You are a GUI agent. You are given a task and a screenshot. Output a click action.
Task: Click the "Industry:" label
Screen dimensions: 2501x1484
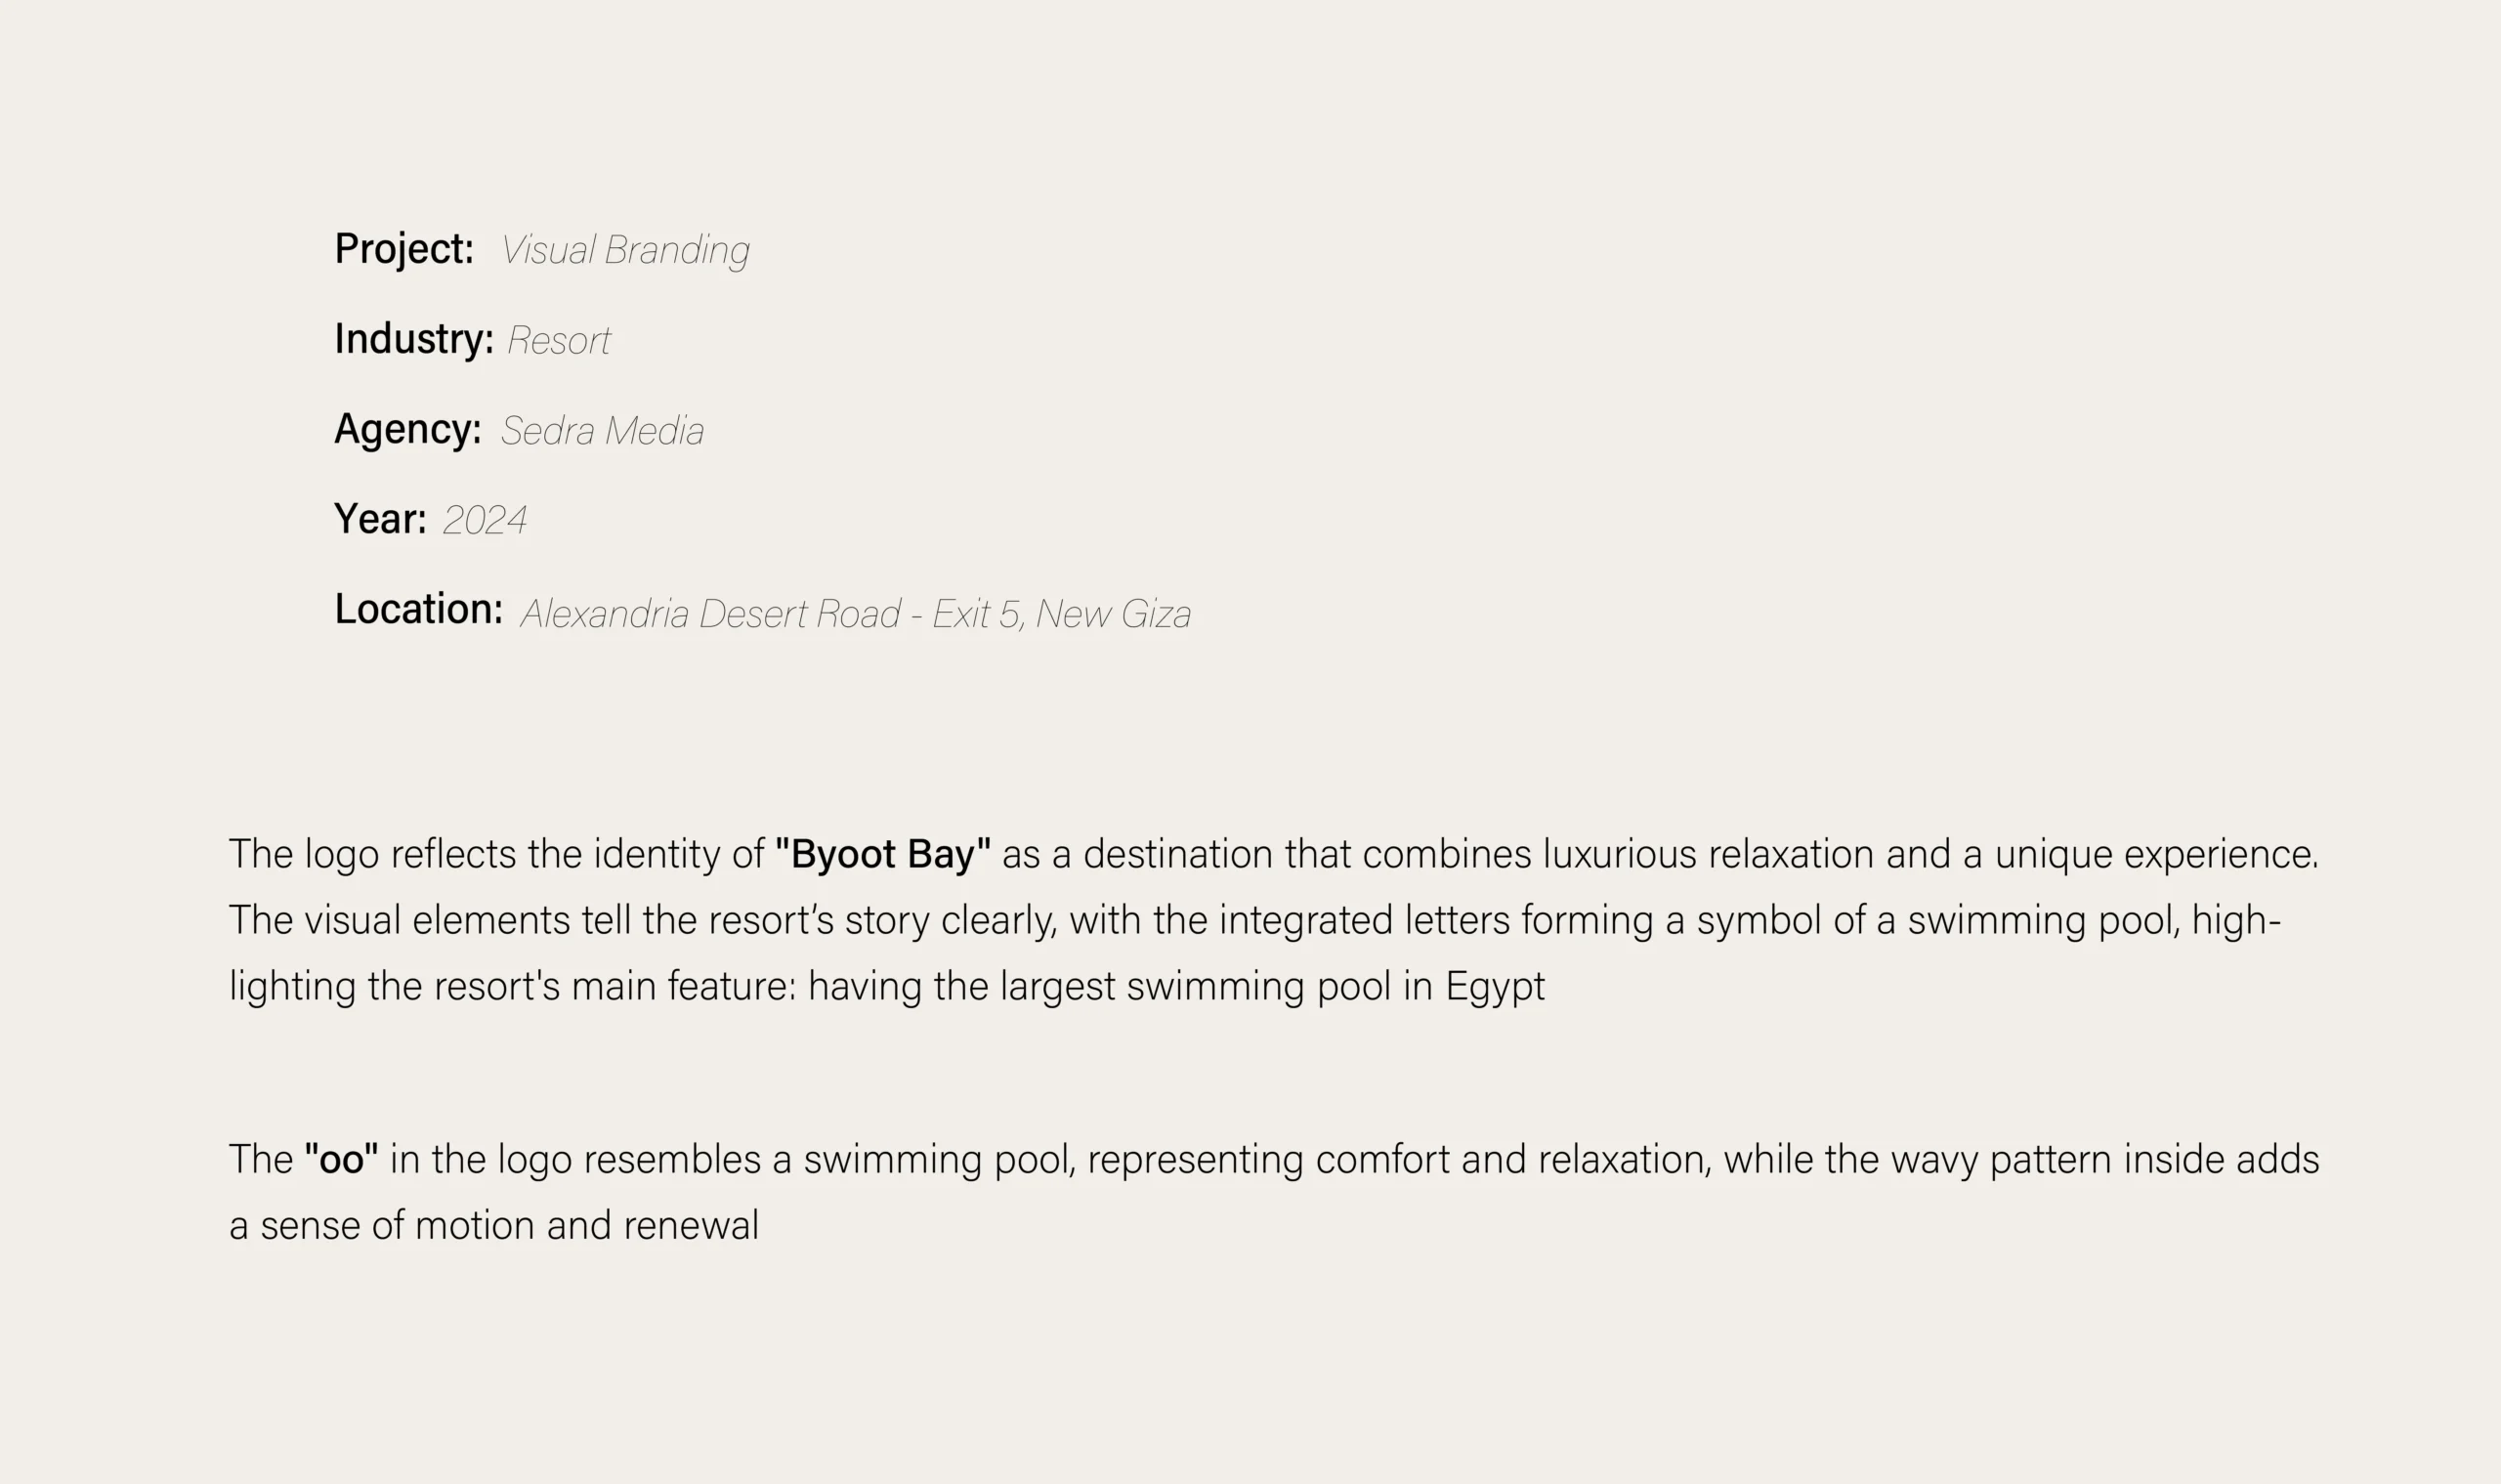413,339
